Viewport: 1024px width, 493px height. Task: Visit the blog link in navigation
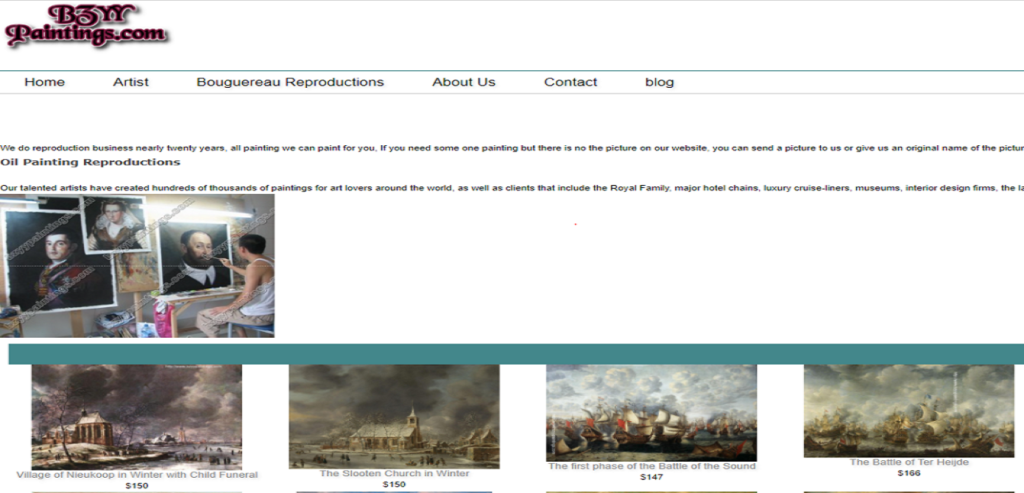click(x=660, y=82)
